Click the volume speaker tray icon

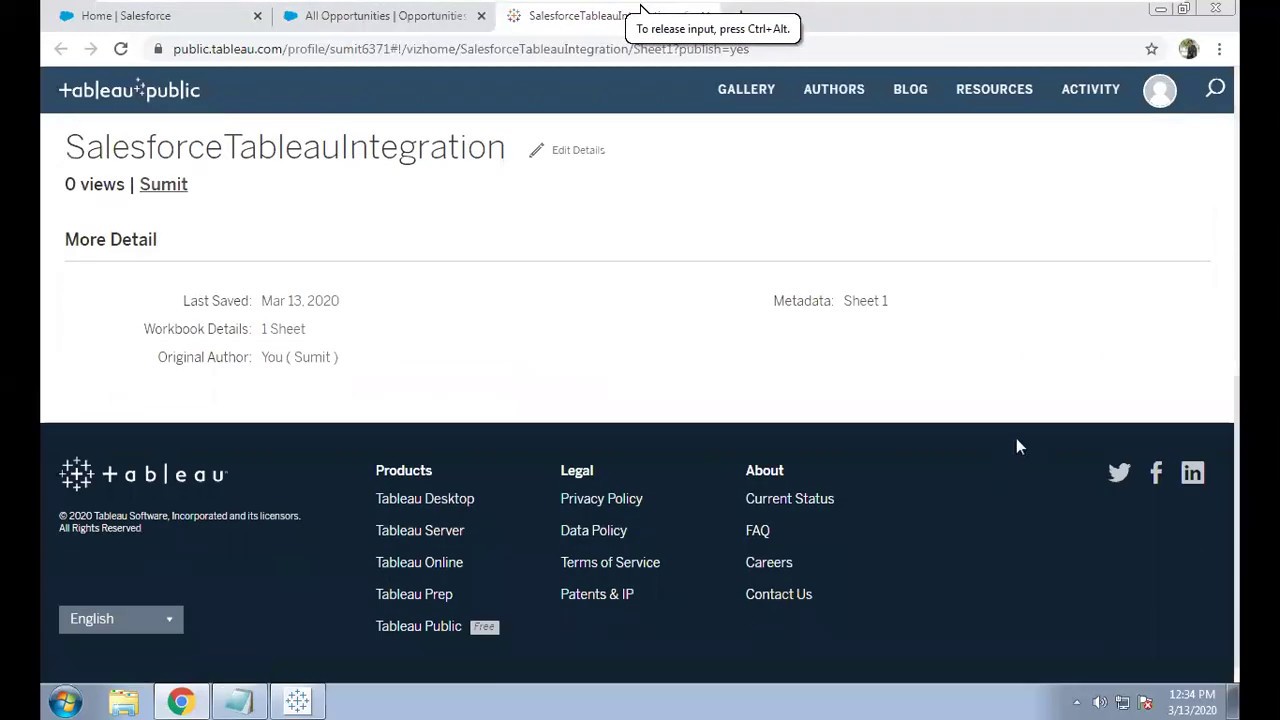pyautogui.click(x=1099, y=703)
